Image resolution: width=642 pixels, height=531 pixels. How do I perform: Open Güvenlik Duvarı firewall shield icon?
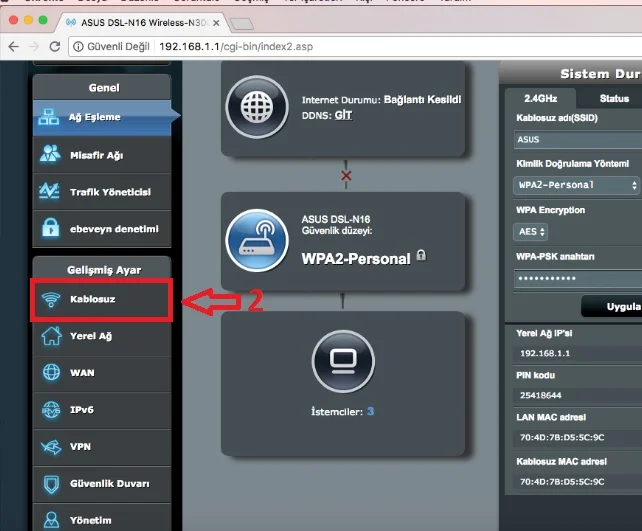click(50, 484)
